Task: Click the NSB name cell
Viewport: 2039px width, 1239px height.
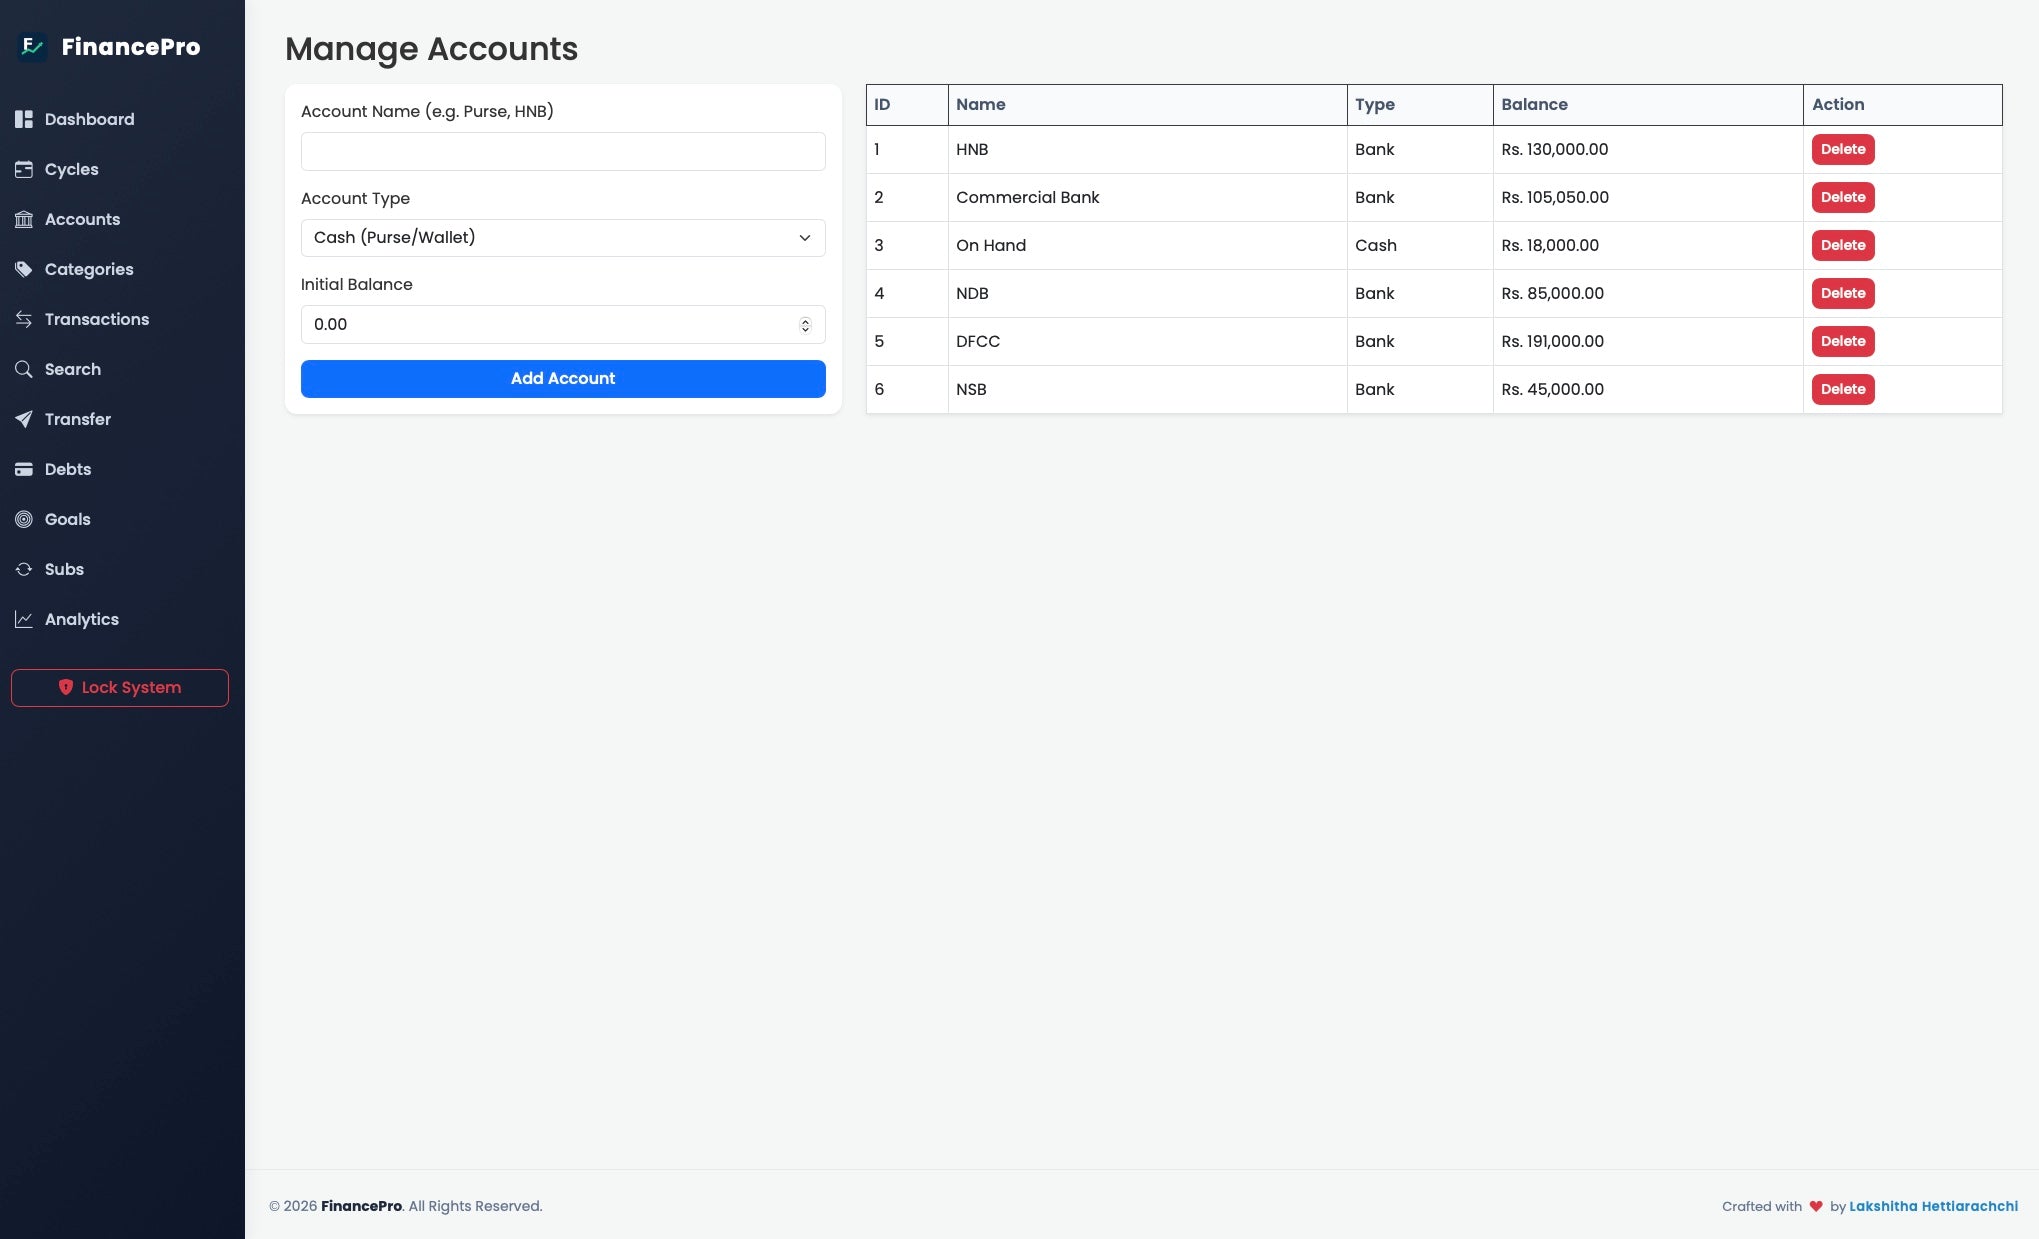Action: click(1147, 389)
